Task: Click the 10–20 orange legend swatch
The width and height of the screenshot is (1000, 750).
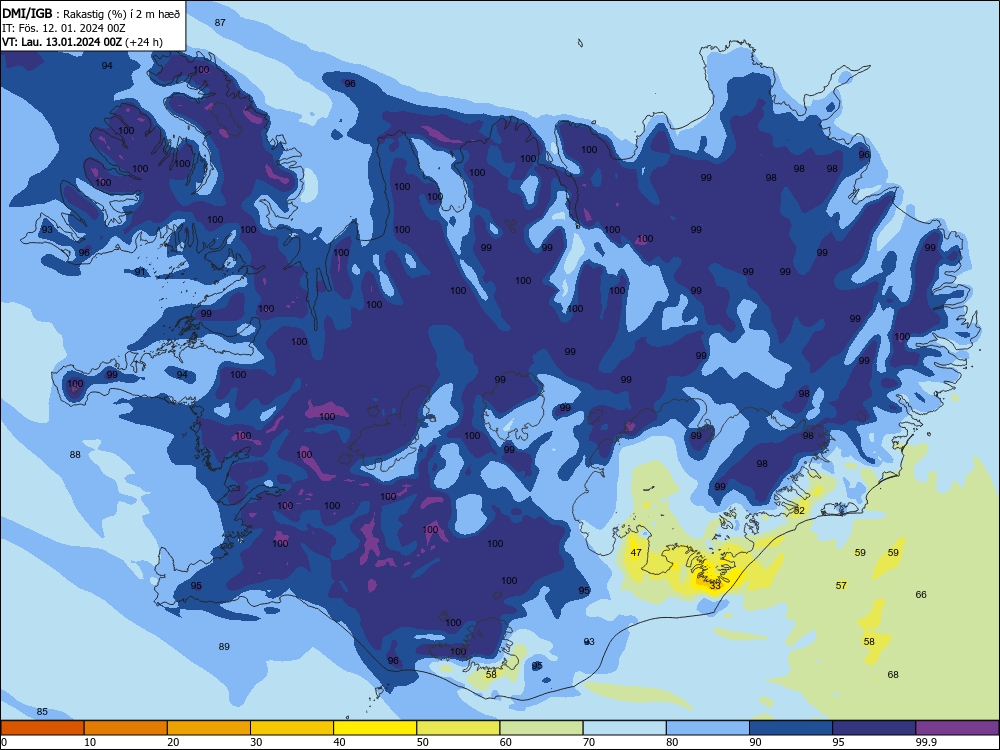Action: click(x=126, y=728)
